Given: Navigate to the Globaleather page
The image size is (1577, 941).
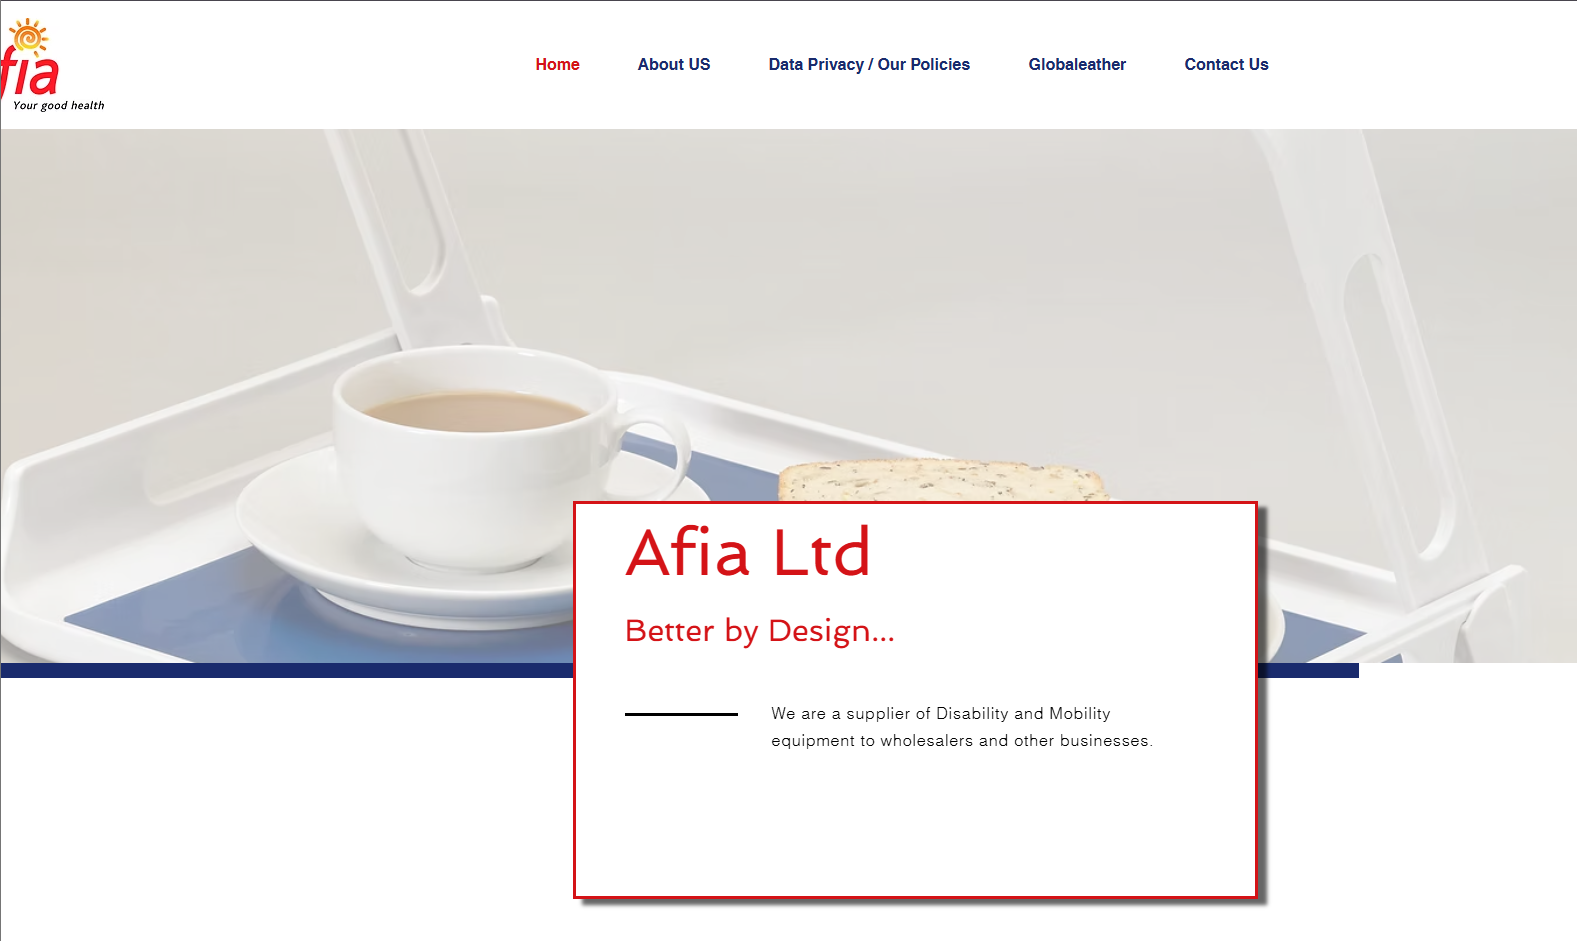Looking at the screenshot, I should tap(1077, 64).
